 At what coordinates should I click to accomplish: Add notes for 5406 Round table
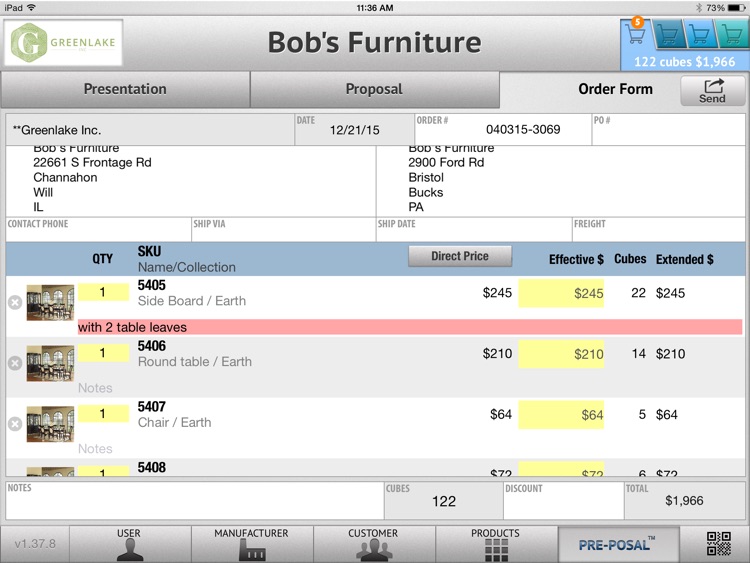coord(410,388)
